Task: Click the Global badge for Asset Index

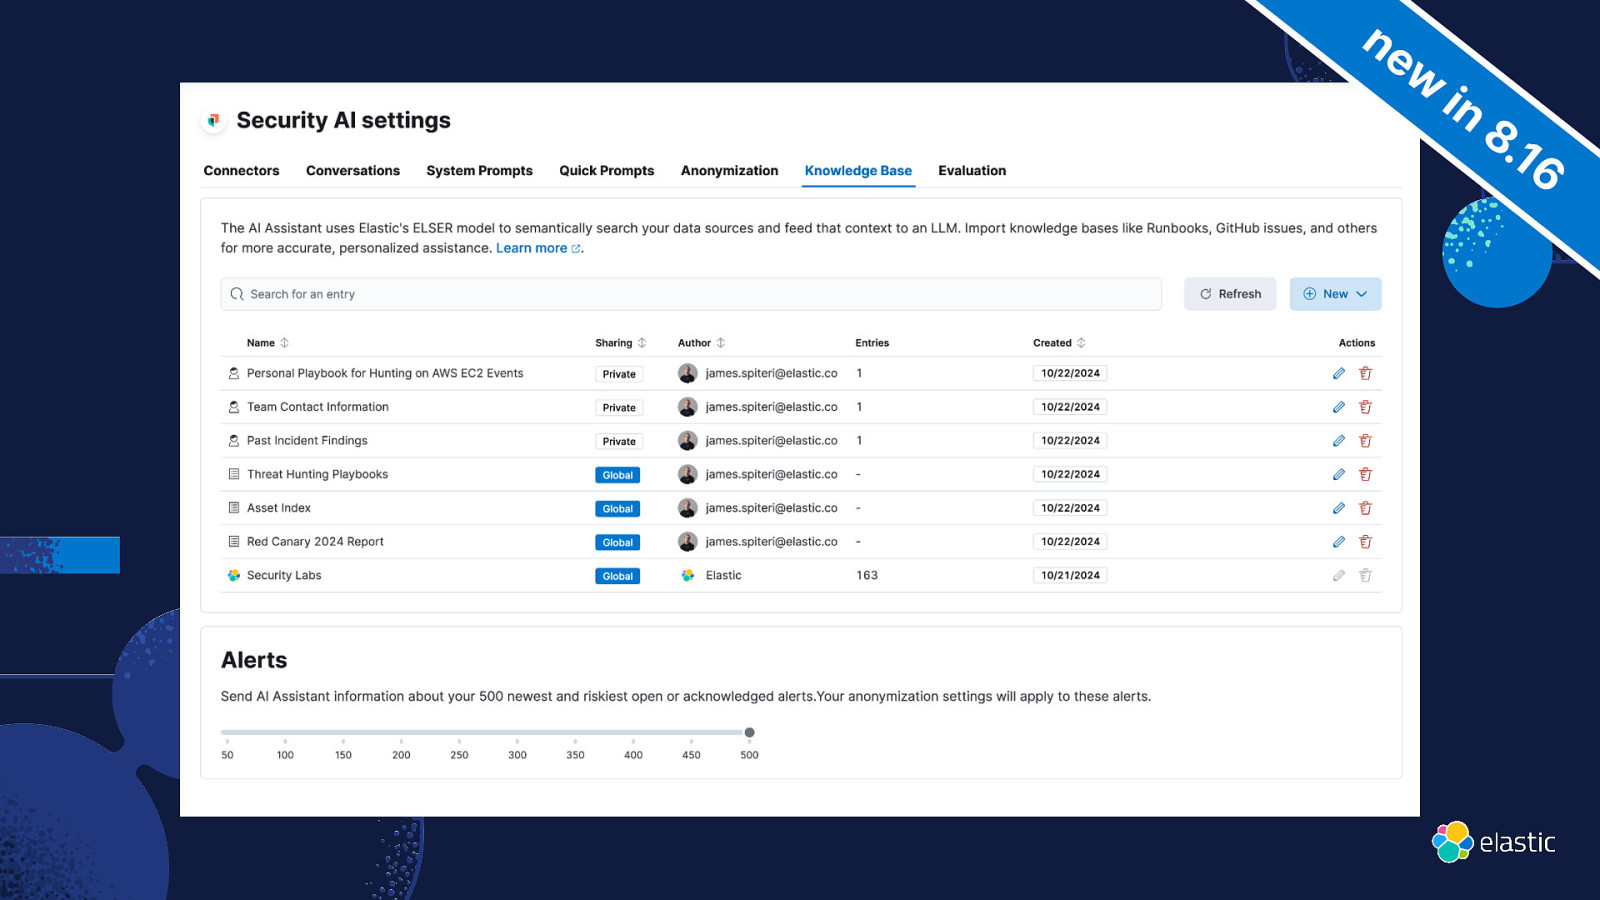Action: 618,509
